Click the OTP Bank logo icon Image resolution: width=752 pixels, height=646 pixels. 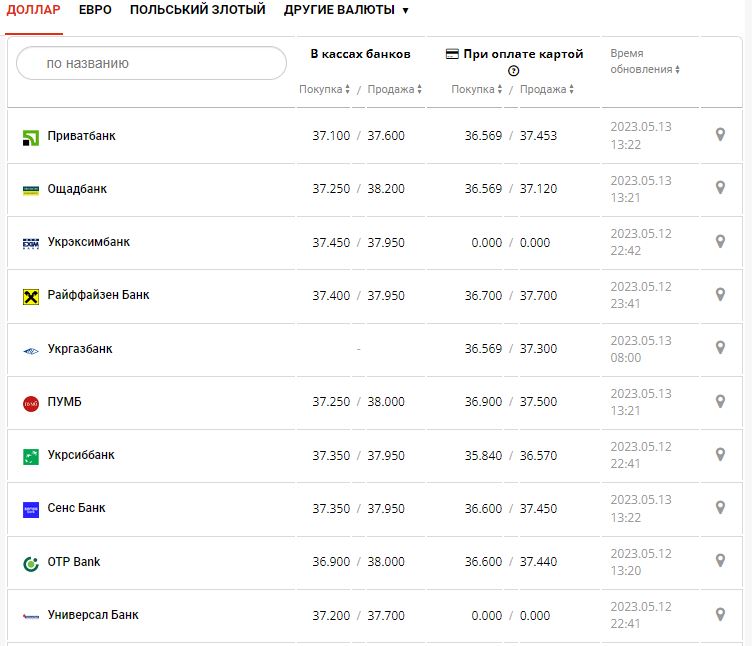pyautogui.click(x=30, y=563)
